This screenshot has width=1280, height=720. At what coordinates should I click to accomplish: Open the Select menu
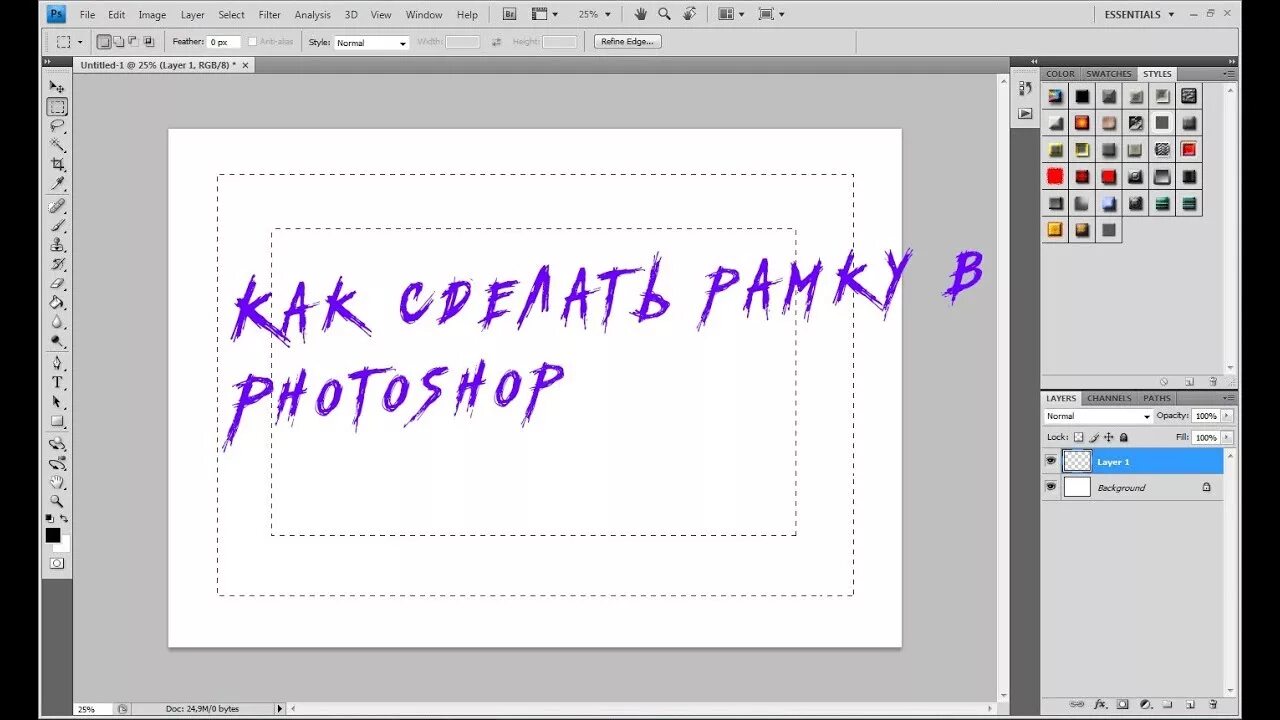click(x=231, y=15)
